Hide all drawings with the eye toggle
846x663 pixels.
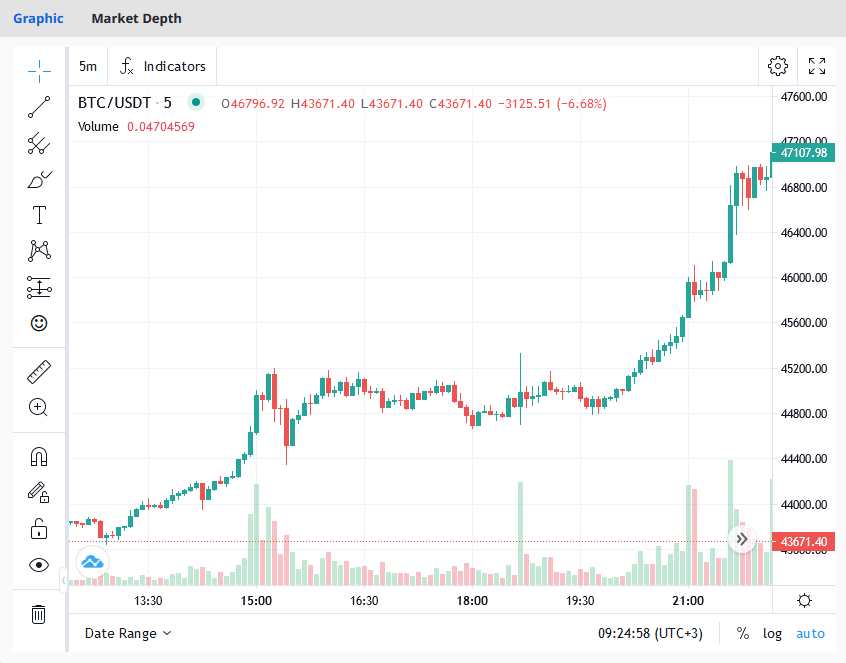(38, 564)
